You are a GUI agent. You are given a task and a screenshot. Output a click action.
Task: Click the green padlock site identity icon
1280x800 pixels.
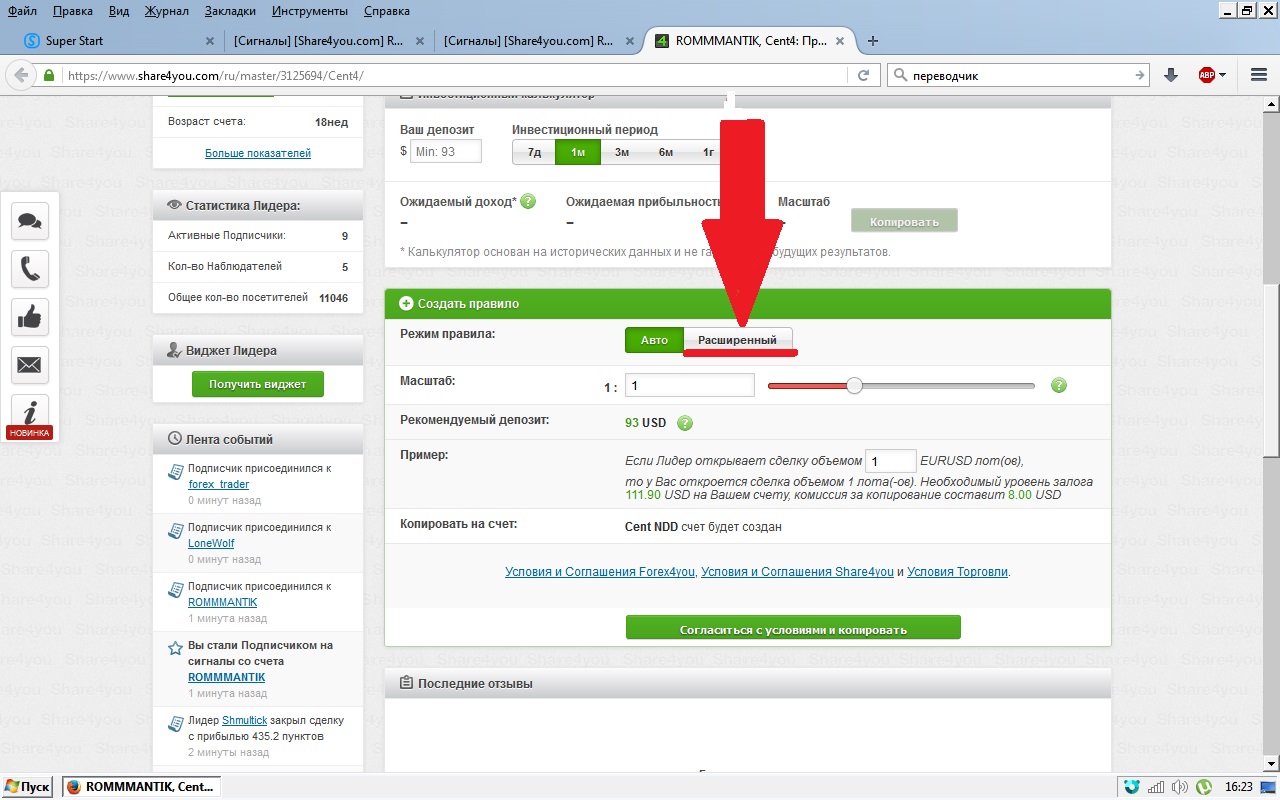(48, 75)
